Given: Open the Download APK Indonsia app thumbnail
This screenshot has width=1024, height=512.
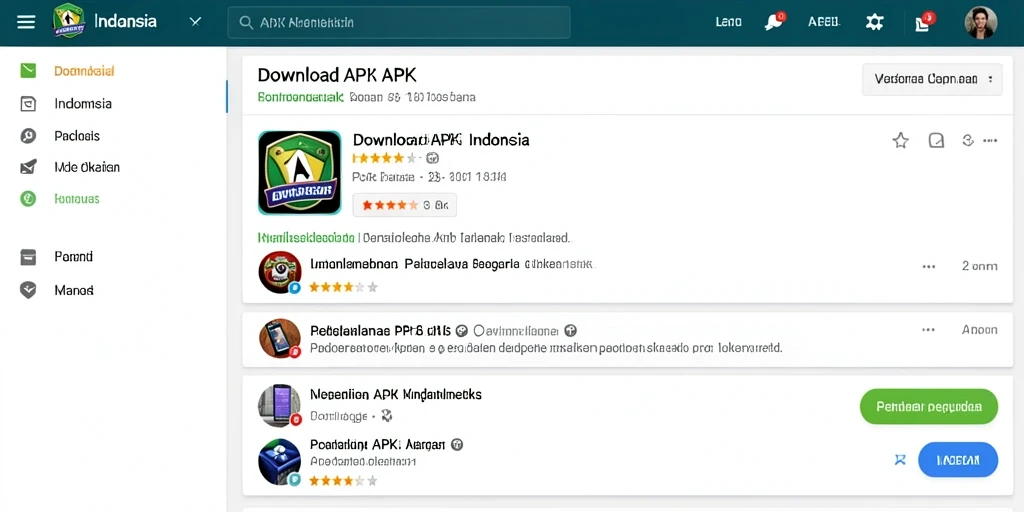Looking at the screenshot, I should coord(300,173).
